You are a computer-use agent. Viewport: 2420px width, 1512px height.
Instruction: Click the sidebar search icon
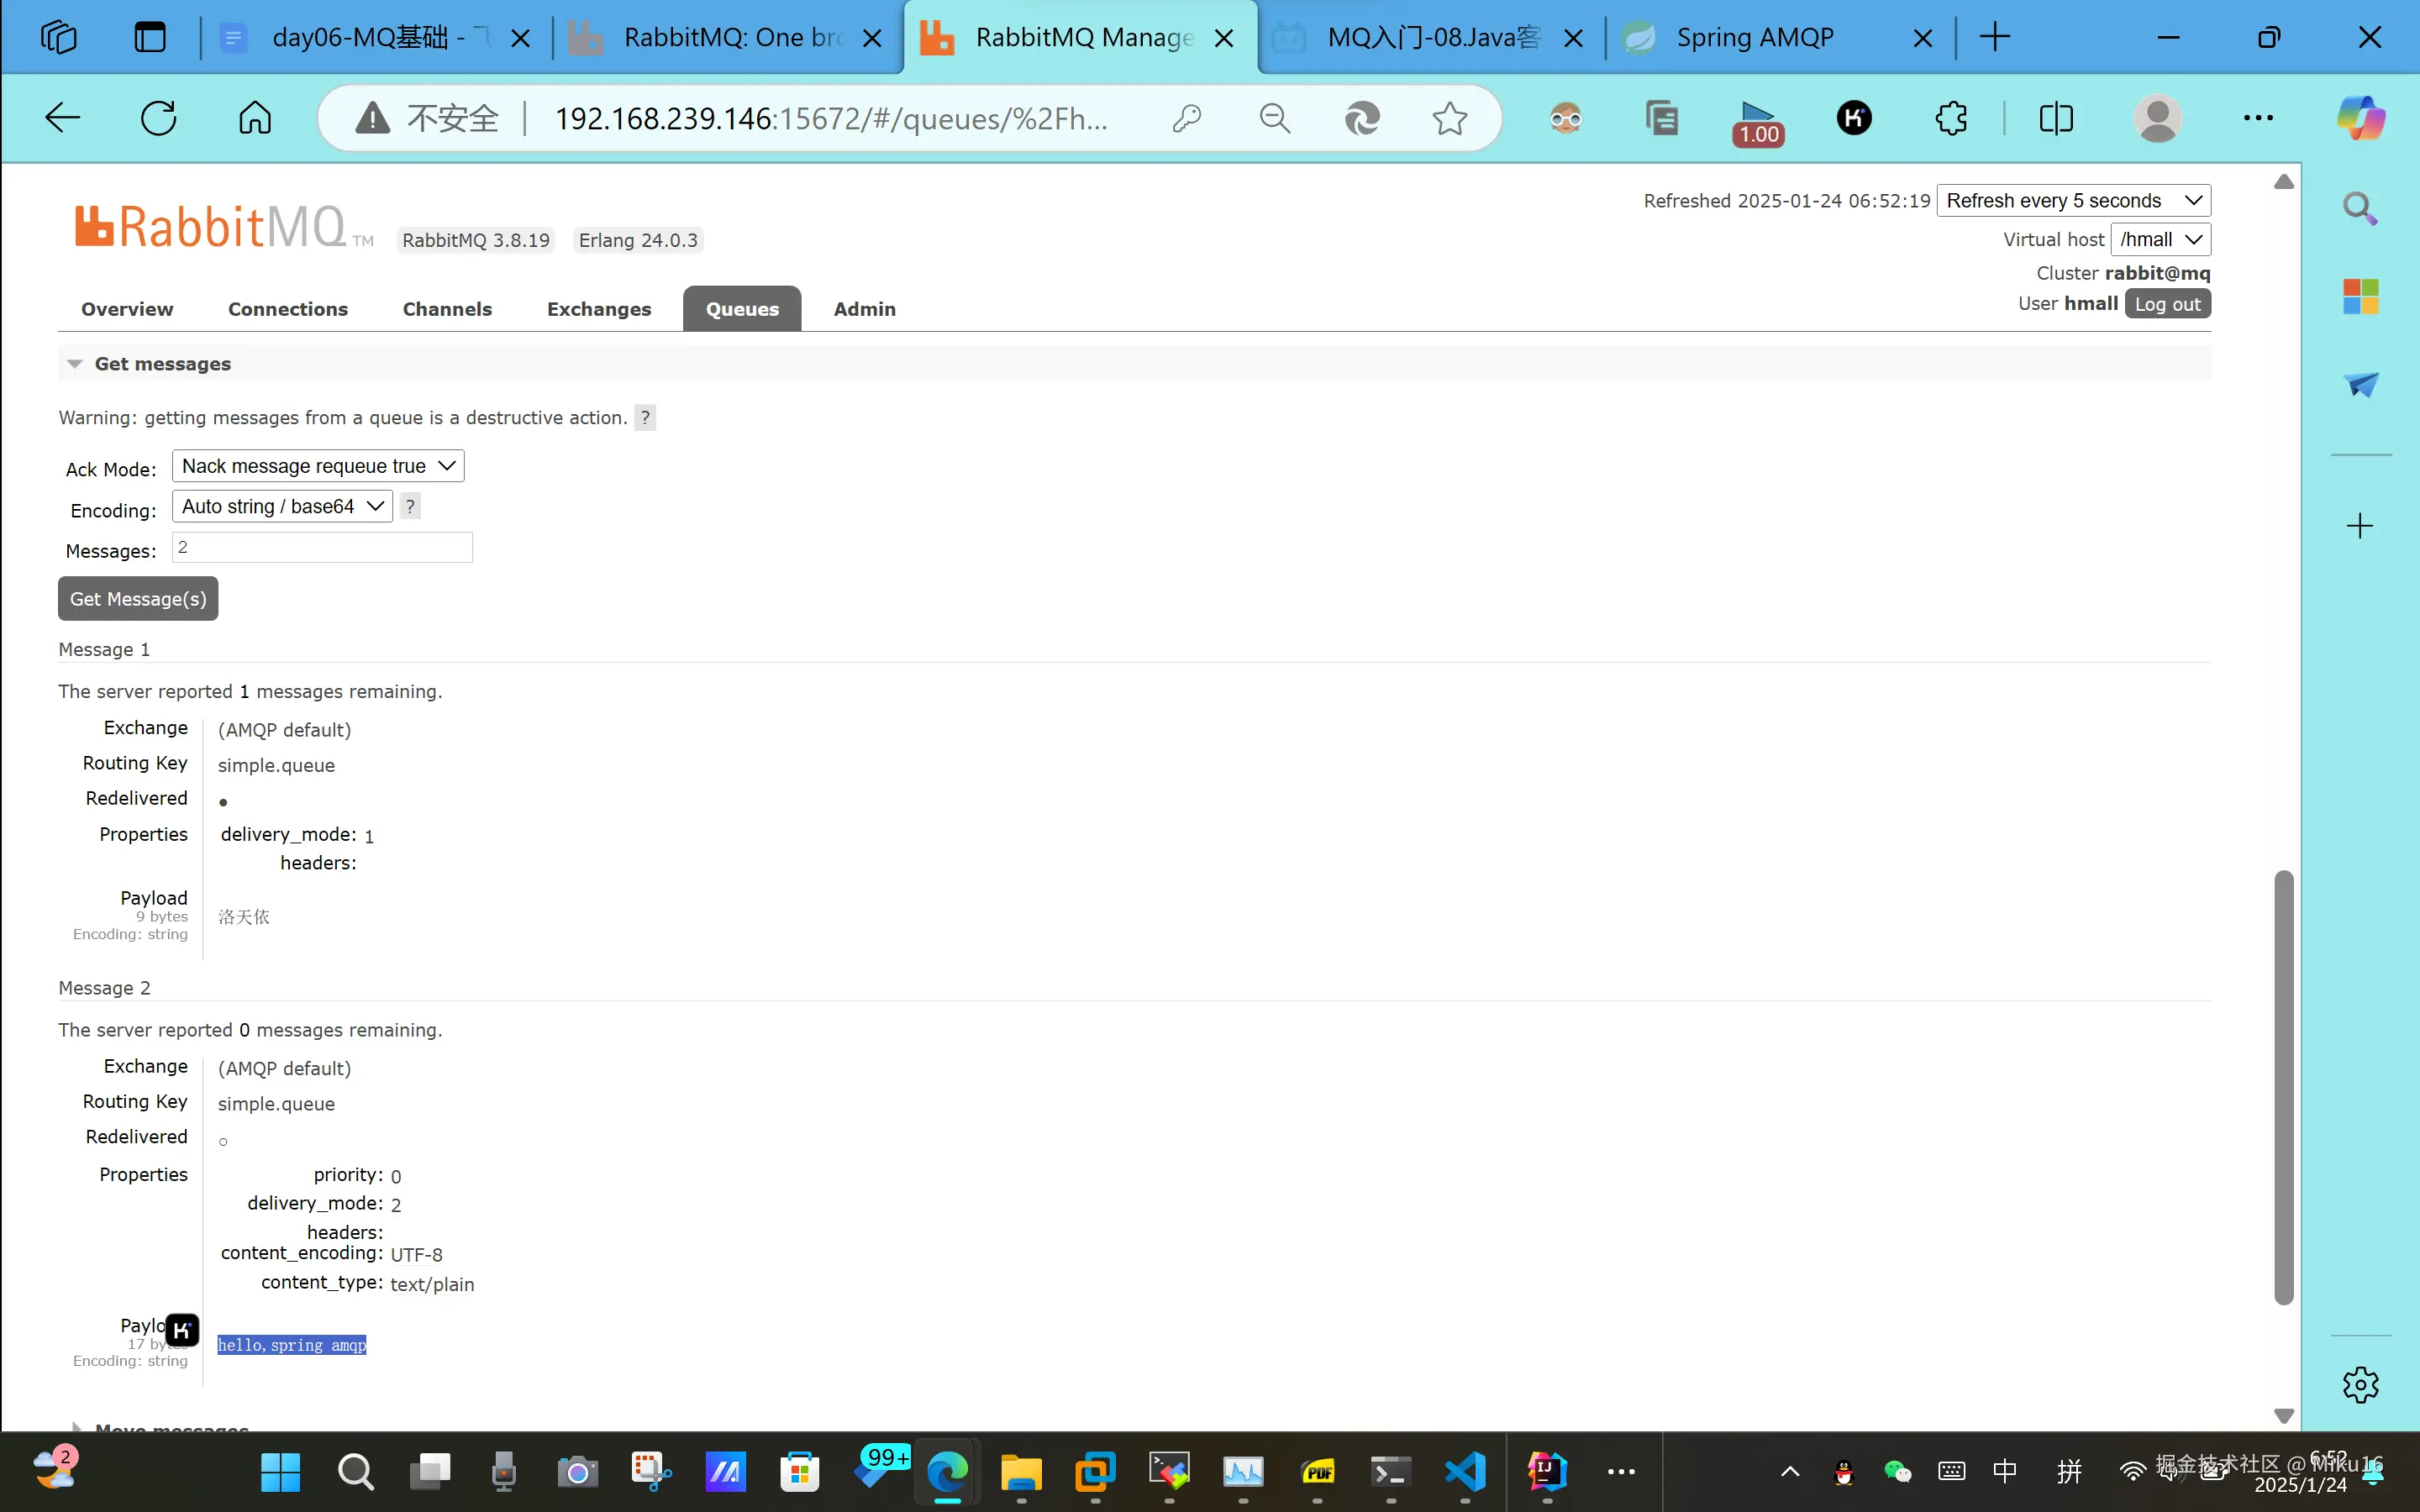pyautogui.click(x=2360, y=209)
